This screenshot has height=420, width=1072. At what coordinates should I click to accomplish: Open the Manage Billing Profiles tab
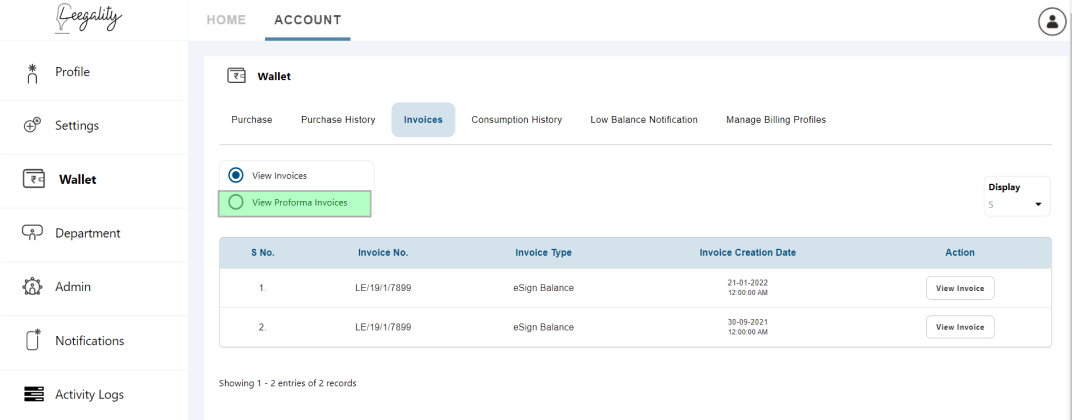pyautogui.click(x=776, y=120)
